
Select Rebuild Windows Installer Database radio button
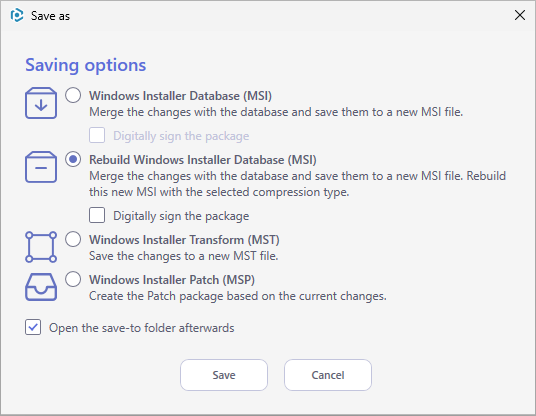(73, 159)
